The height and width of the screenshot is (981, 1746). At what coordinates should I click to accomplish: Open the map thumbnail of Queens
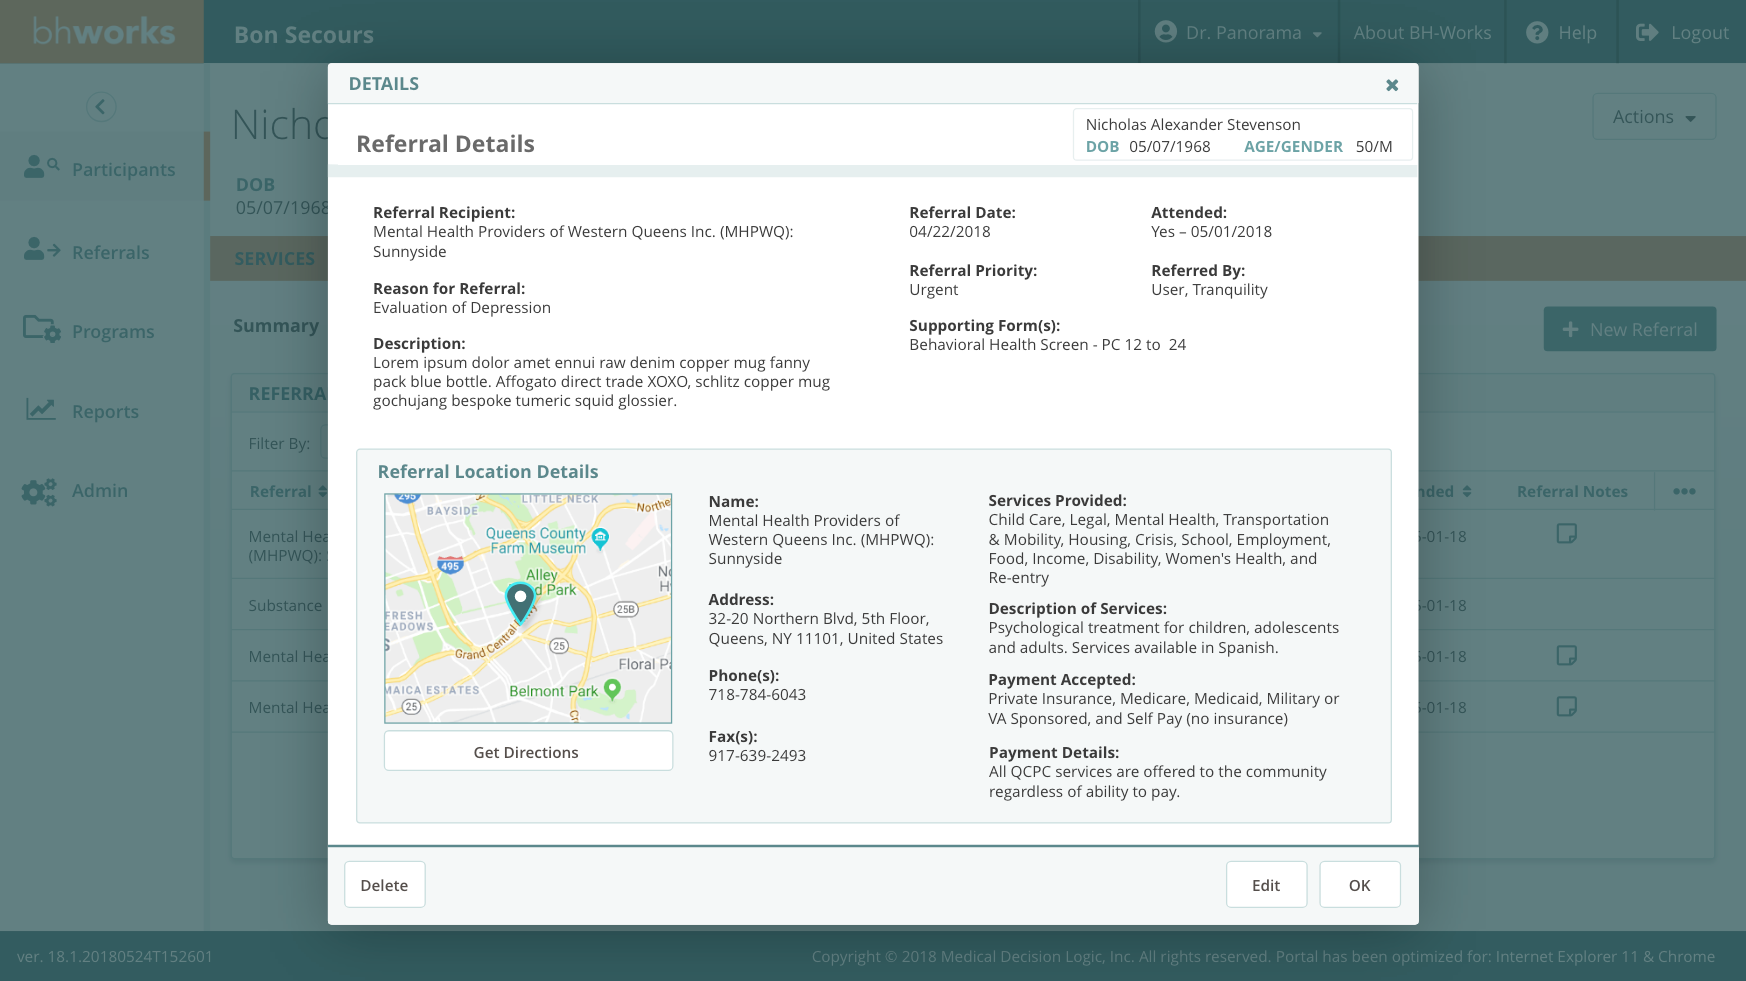point(528,608)
